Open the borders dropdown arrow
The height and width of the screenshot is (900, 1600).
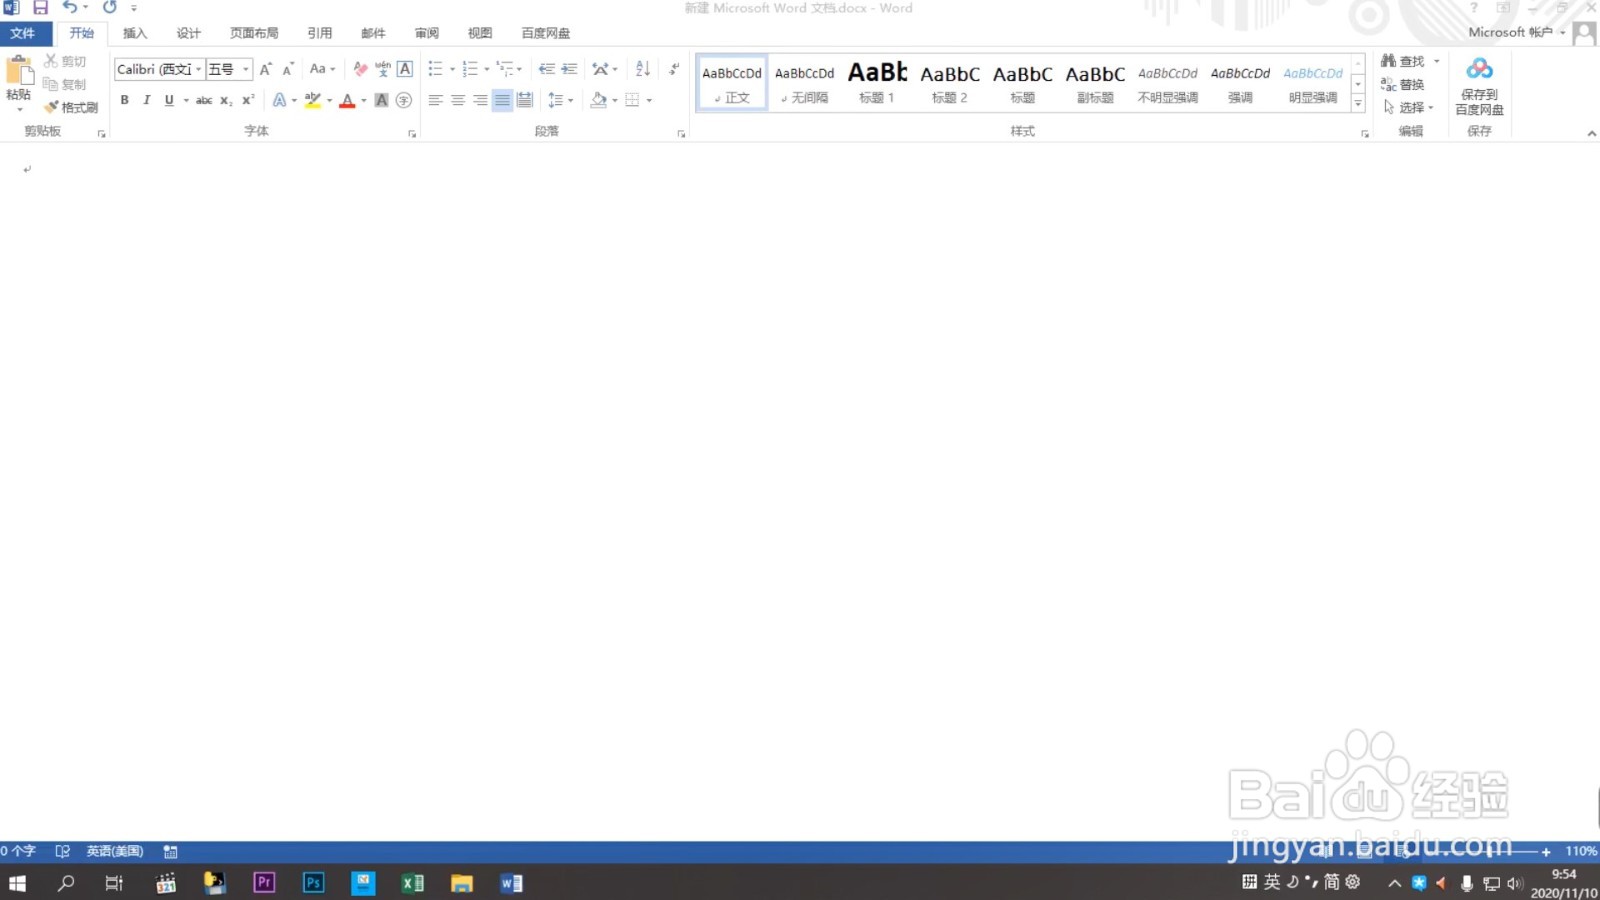(649, 100)
